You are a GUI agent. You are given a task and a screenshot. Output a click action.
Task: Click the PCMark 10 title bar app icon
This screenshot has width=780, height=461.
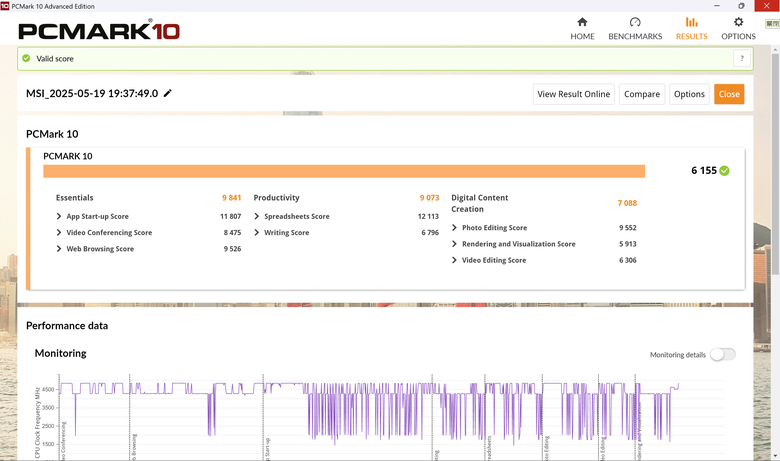[5, 6]
